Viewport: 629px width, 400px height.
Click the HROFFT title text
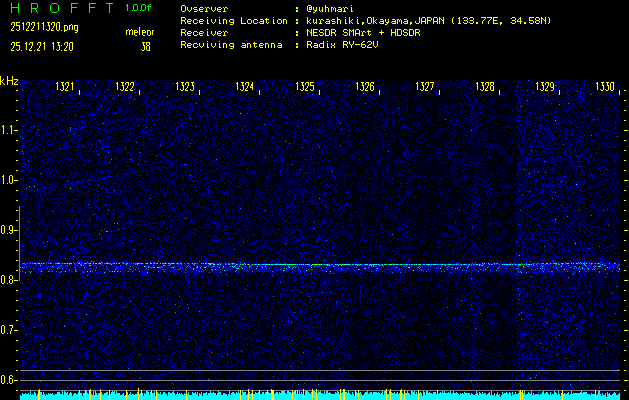tap(60, 8)
